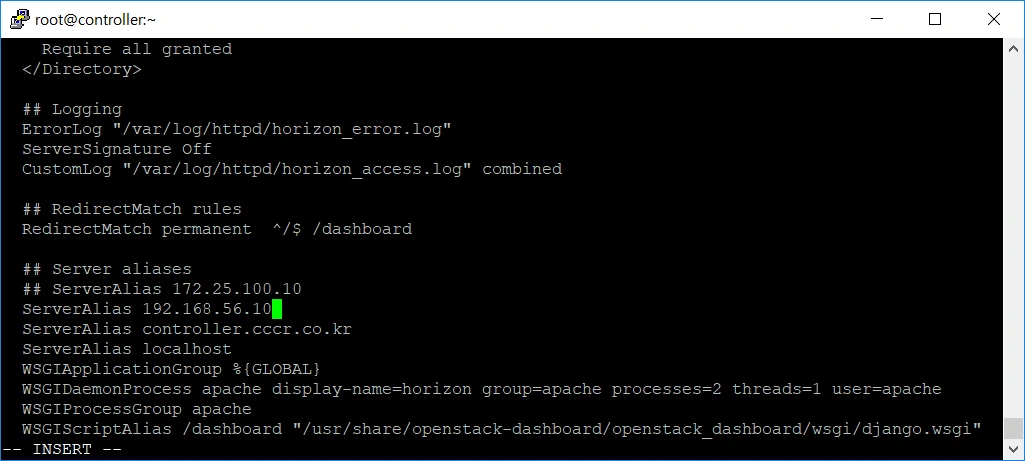This screenshot has height=461, width=1025.
Task: Click the RedirectMatch permanent /dashboard line
Action: click(217, 229)
